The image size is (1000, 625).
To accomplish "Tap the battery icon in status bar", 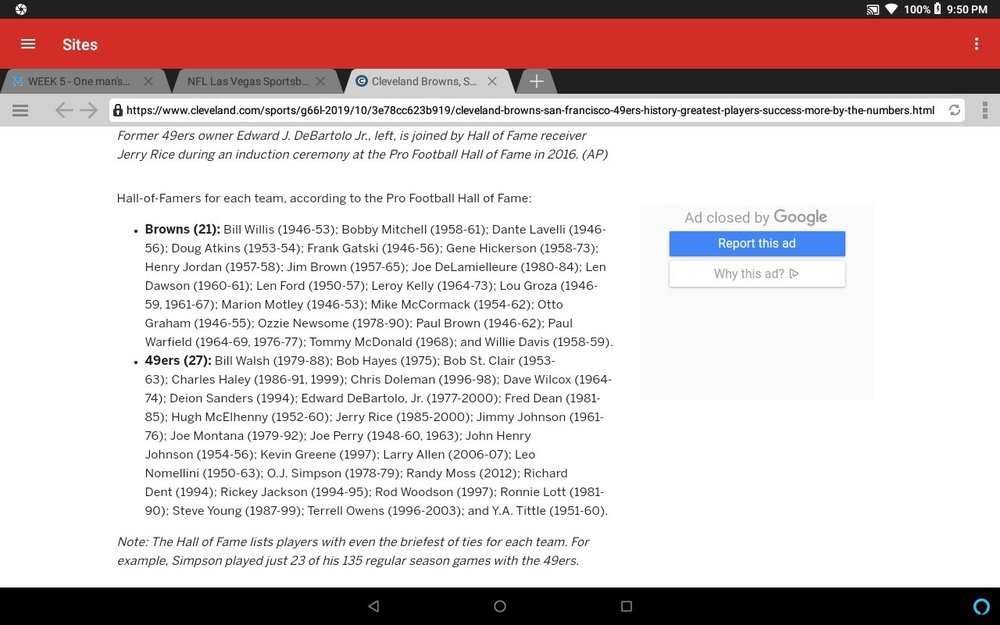I will click(938, 9).
